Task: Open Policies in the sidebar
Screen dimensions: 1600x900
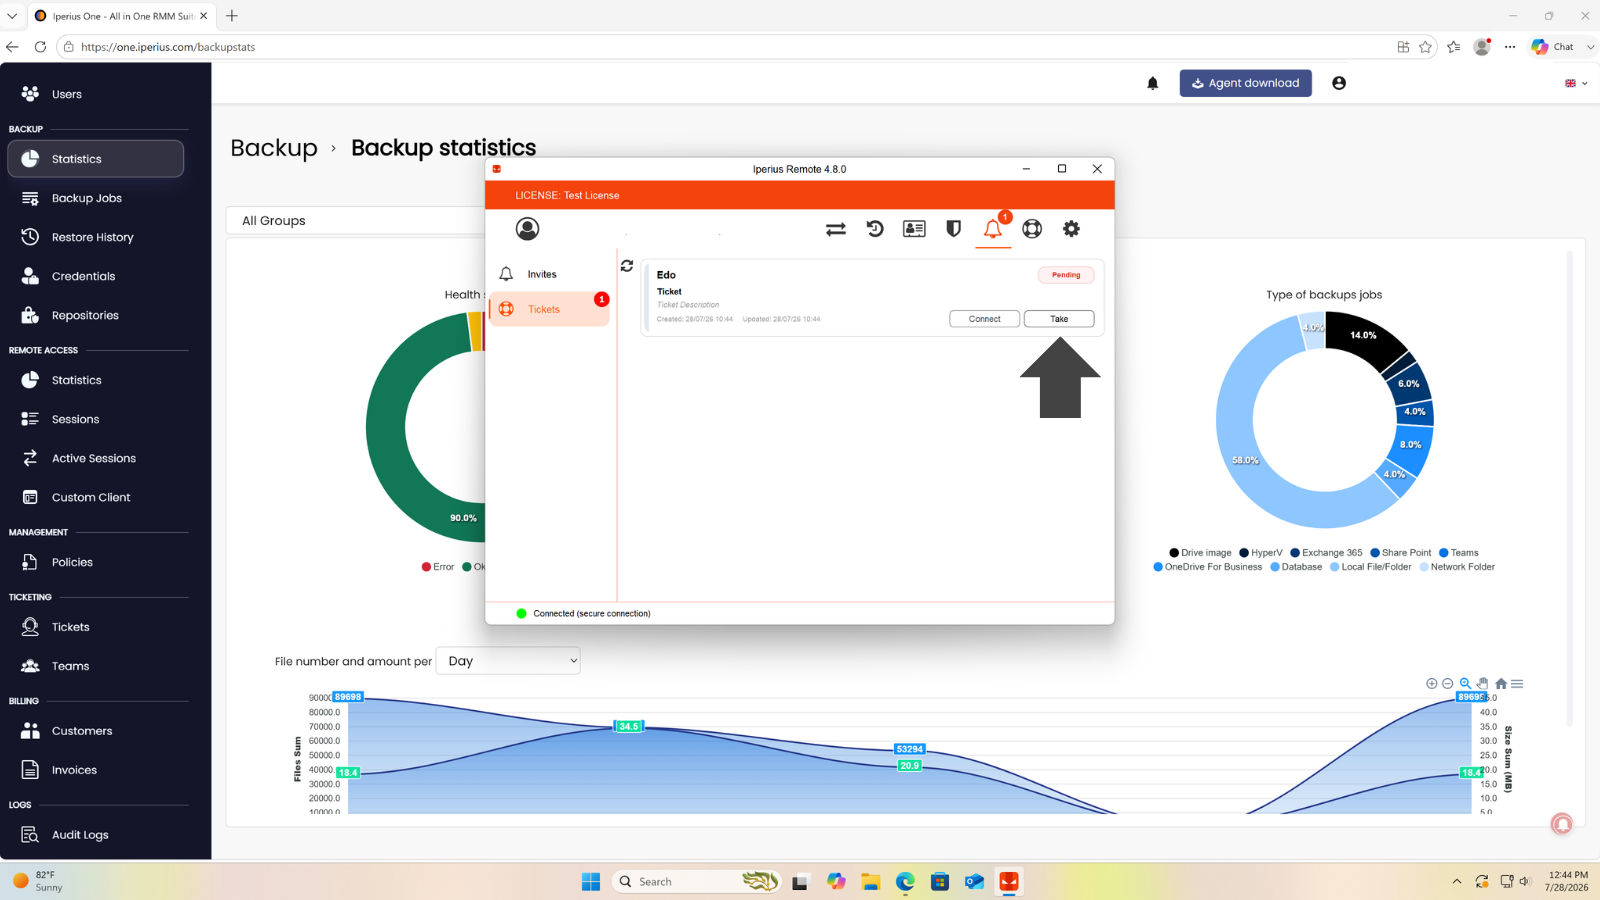Action: pyautogui.click(x=96, y=562)
